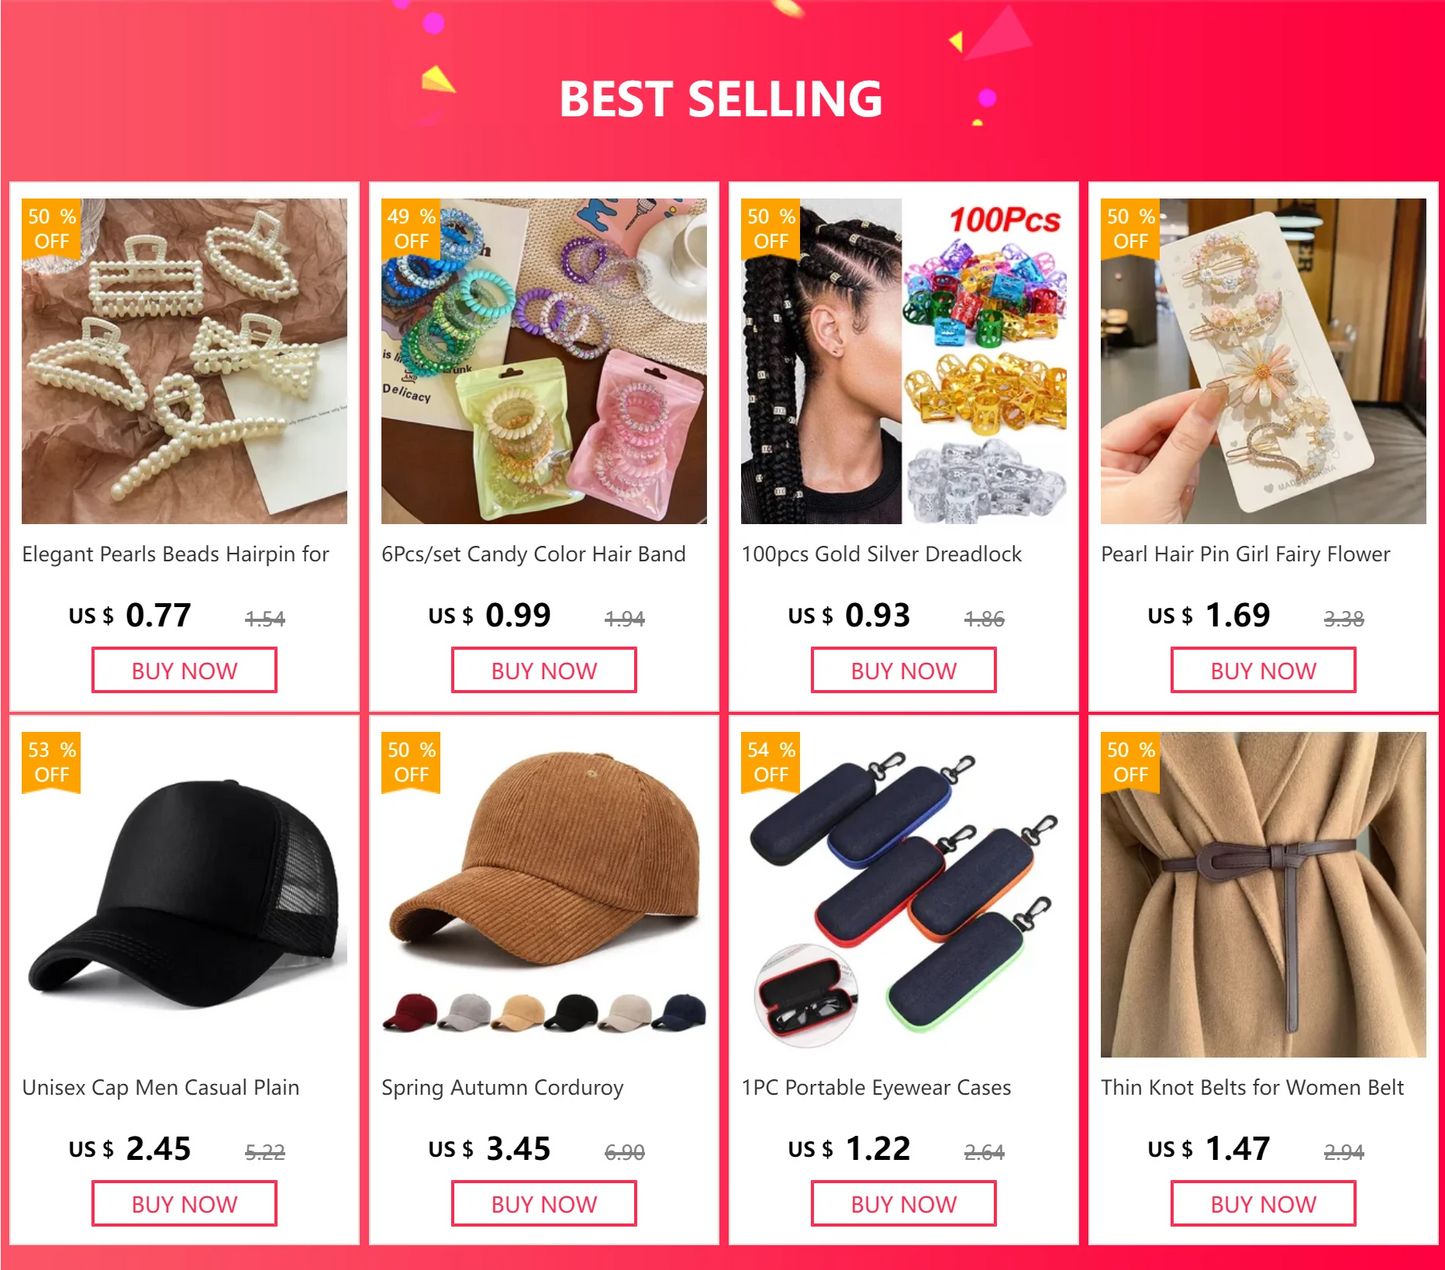Screen dimensions: 1445x1270
Task: Open the Pearl Hair Pin Girl Fairy Flower title
Action: pos(1245,554)
